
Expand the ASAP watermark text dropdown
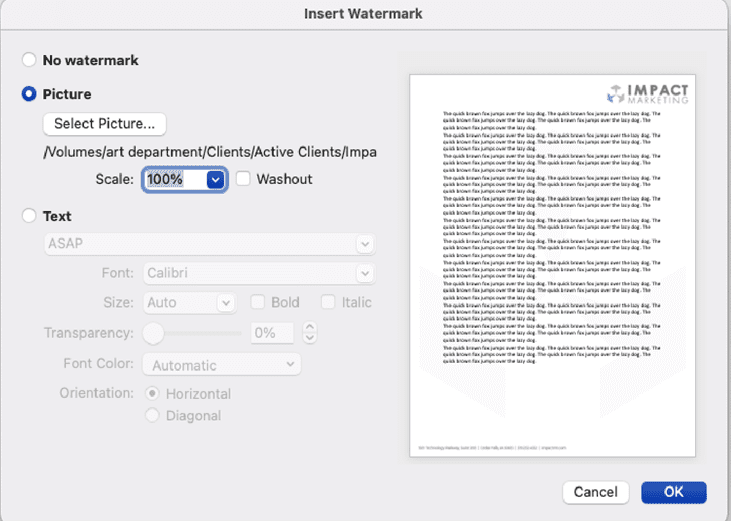pyautogui.click(x=364, y=244)
